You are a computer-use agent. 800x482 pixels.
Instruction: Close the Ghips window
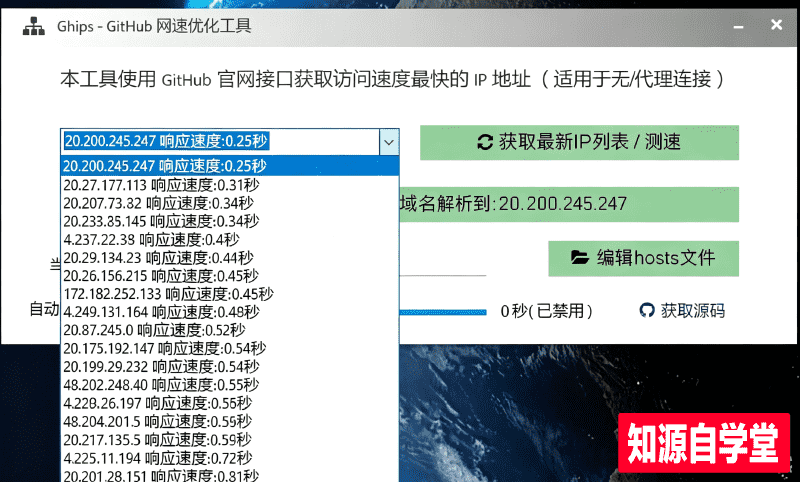[x=777, y=25]
